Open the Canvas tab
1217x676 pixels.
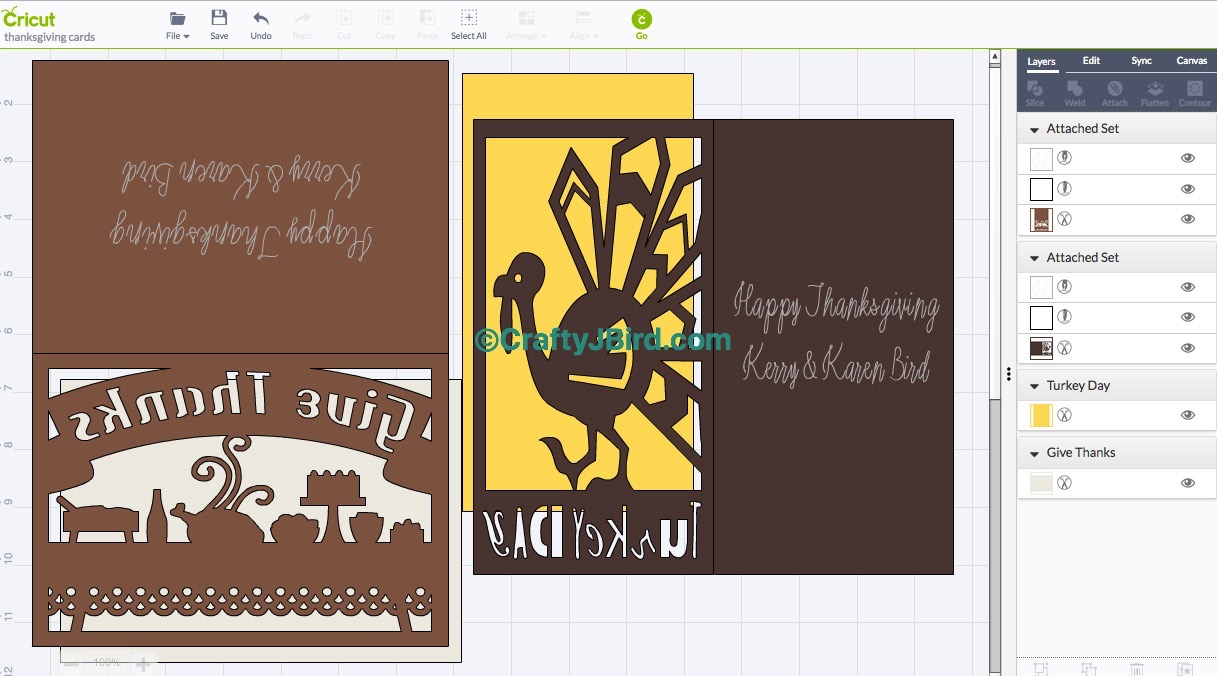pos(1191,61)
